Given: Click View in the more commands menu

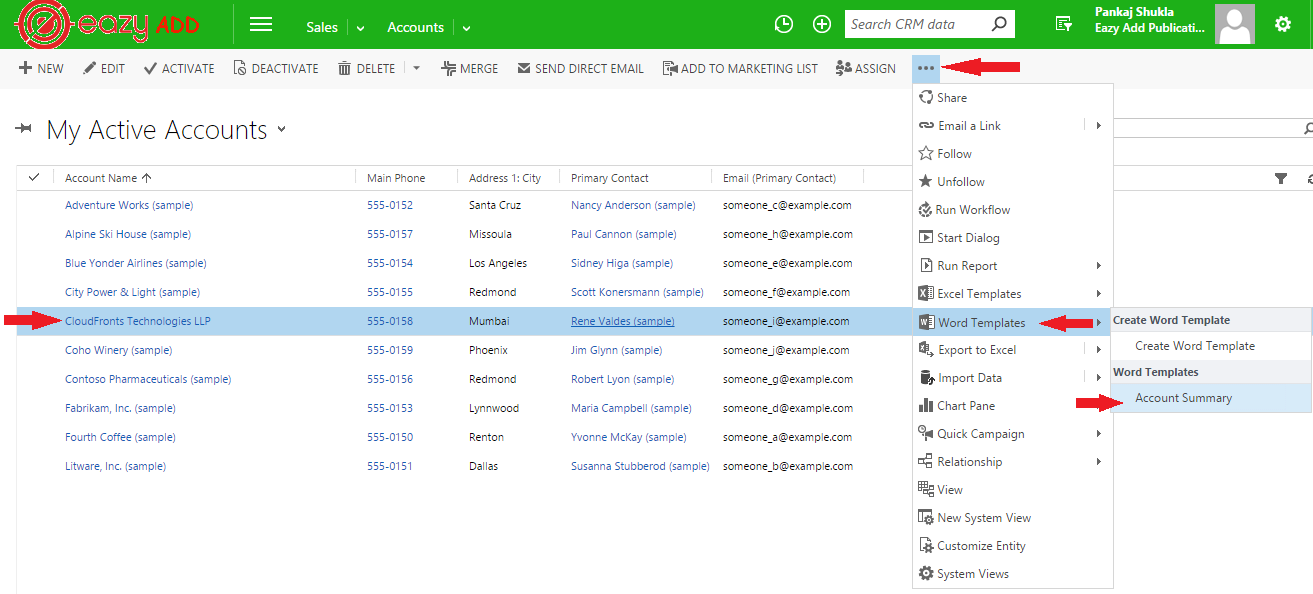Looking at the screenshot, I should (x=1012, y=490).
